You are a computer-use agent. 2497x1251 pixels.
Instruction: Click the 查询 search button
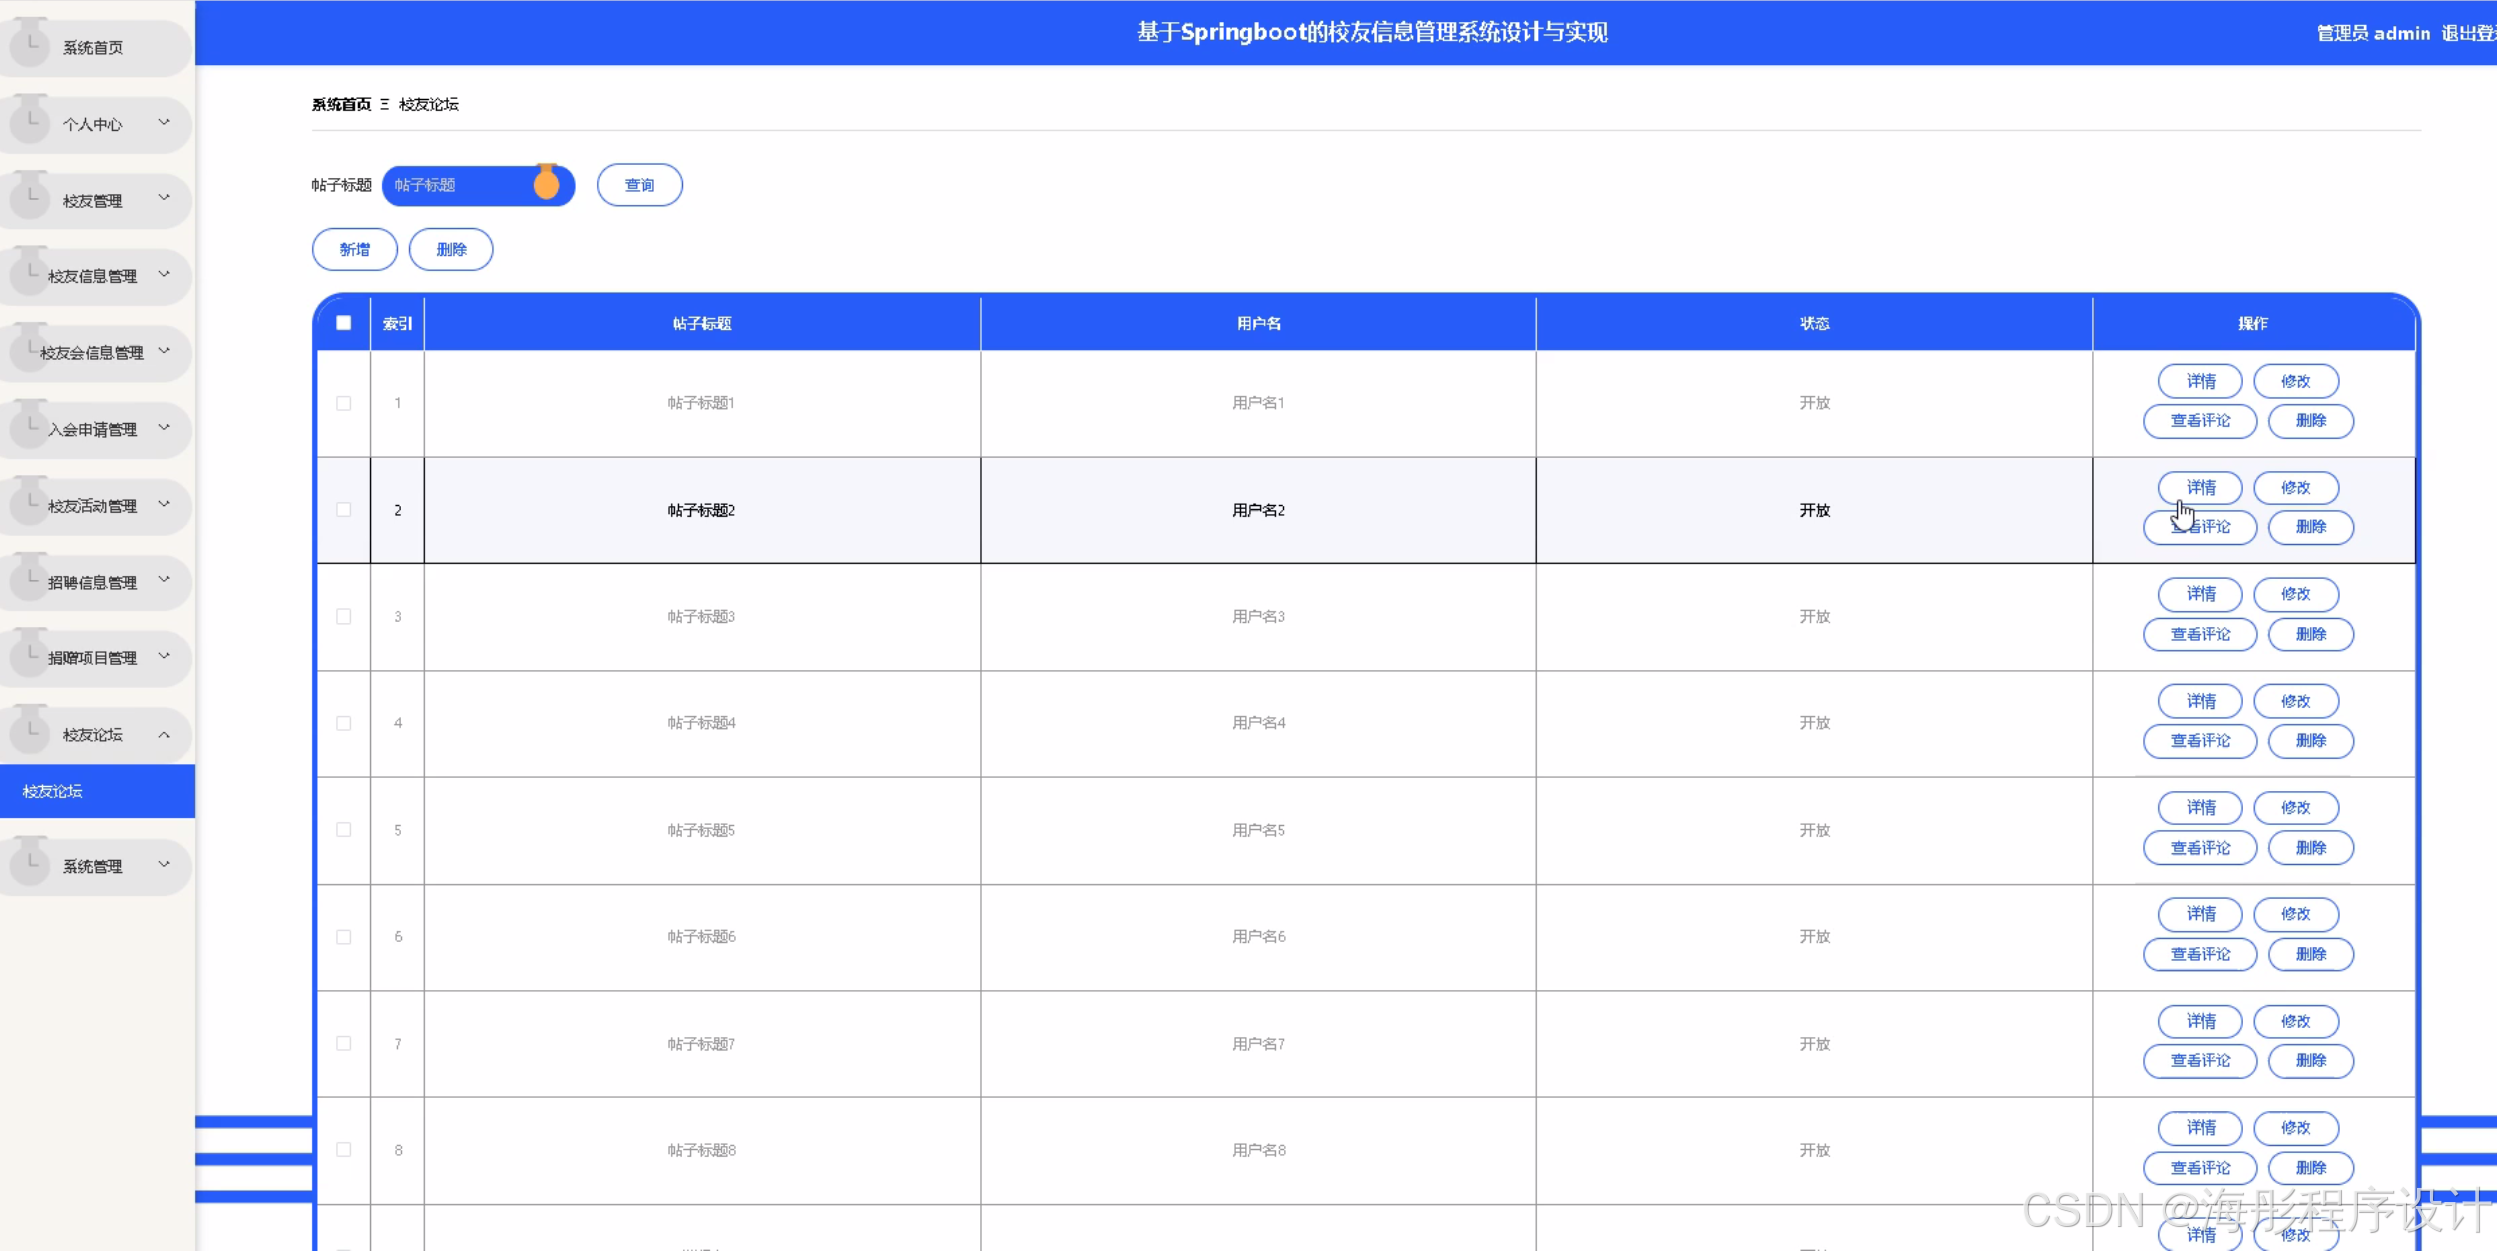coord(639,185)
